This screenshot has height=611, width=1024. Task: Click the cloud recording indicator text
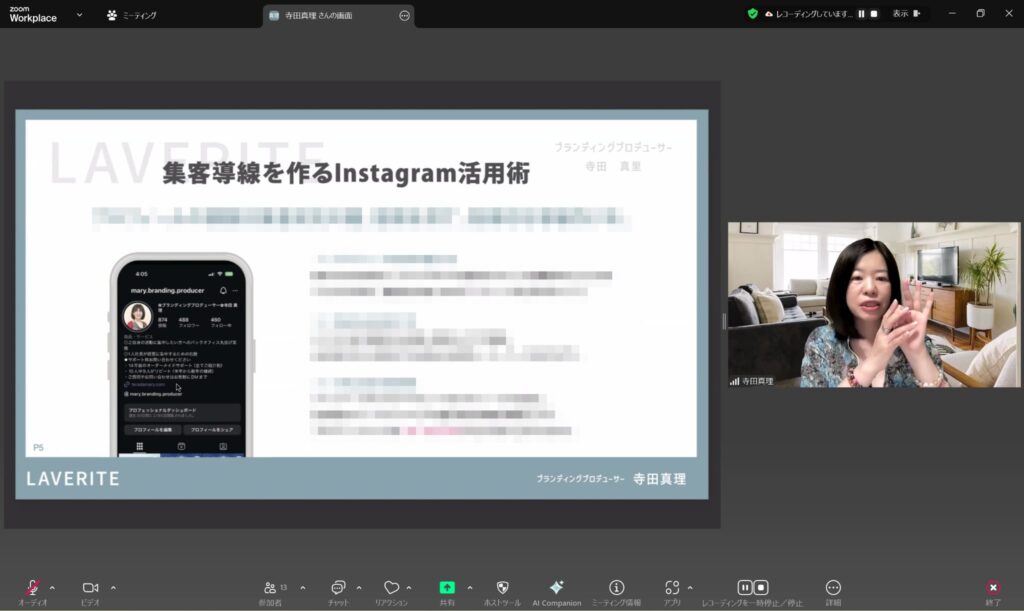coord(813,14)
